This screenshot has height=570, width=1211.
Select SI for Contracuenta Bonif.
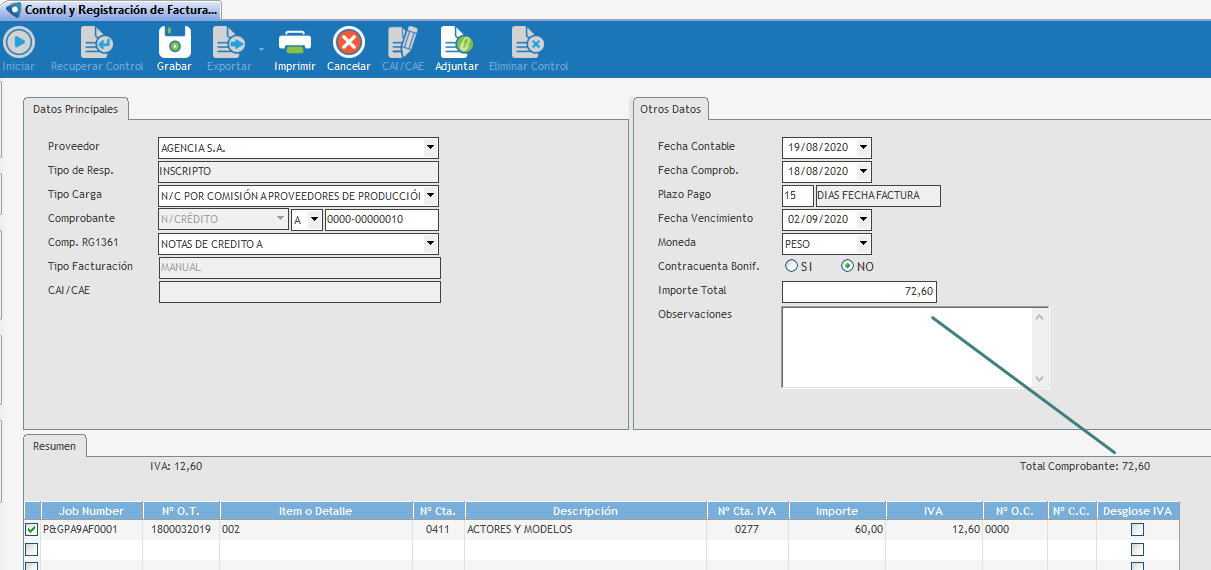[x=792, y=267]
